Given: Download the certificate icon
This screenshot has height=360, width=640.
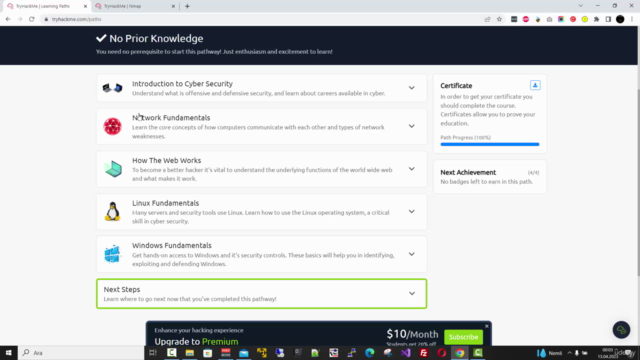Looking at the screenshot, I should click(535, 85).
